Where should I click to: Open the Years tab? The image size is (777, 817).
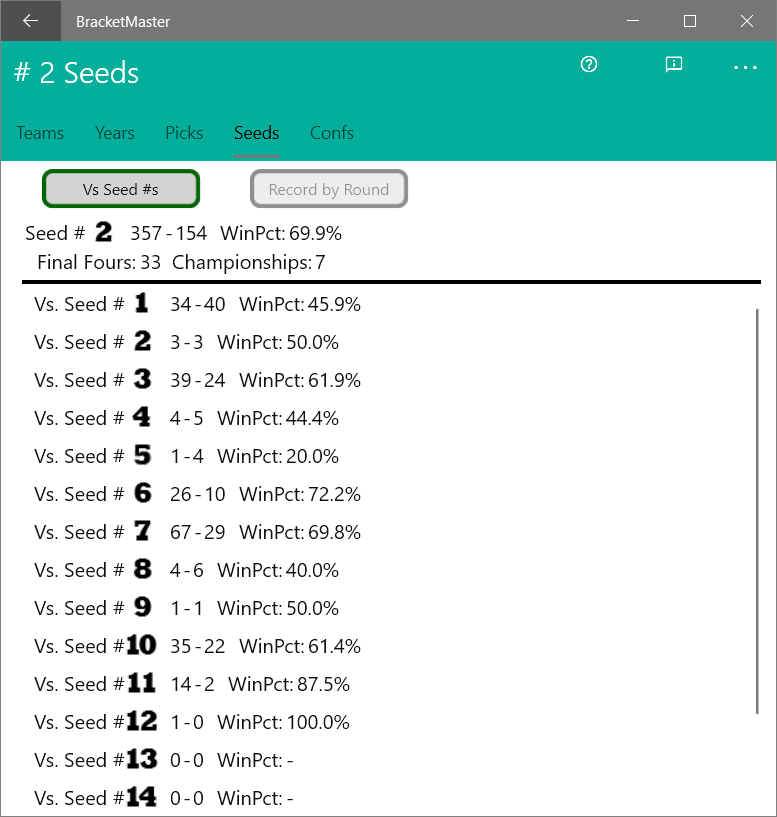pos(115,133)
